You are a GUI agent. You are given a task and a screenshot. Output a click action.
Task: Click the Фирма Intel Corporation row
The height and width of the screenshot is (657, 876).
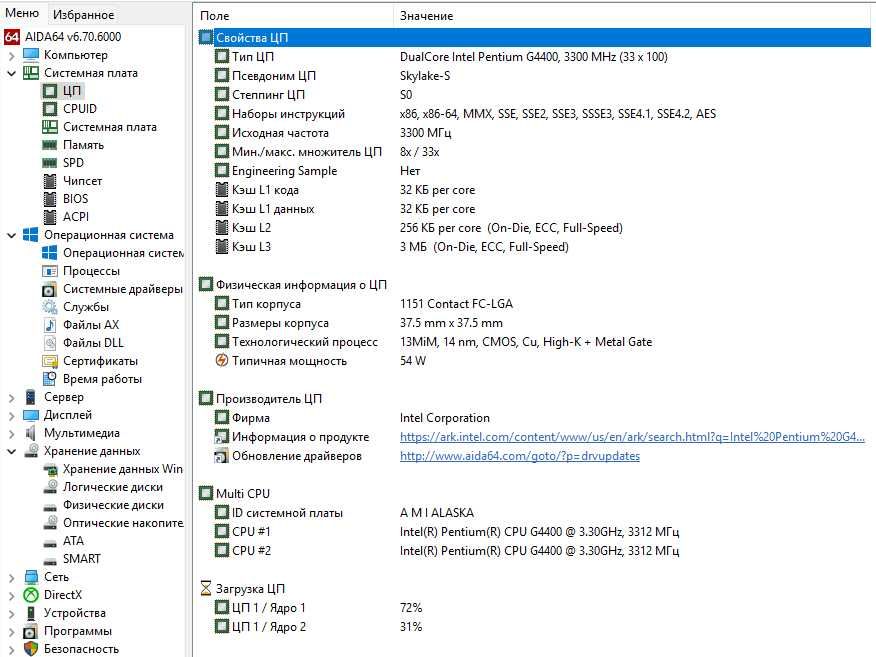(x=534, y=417)
